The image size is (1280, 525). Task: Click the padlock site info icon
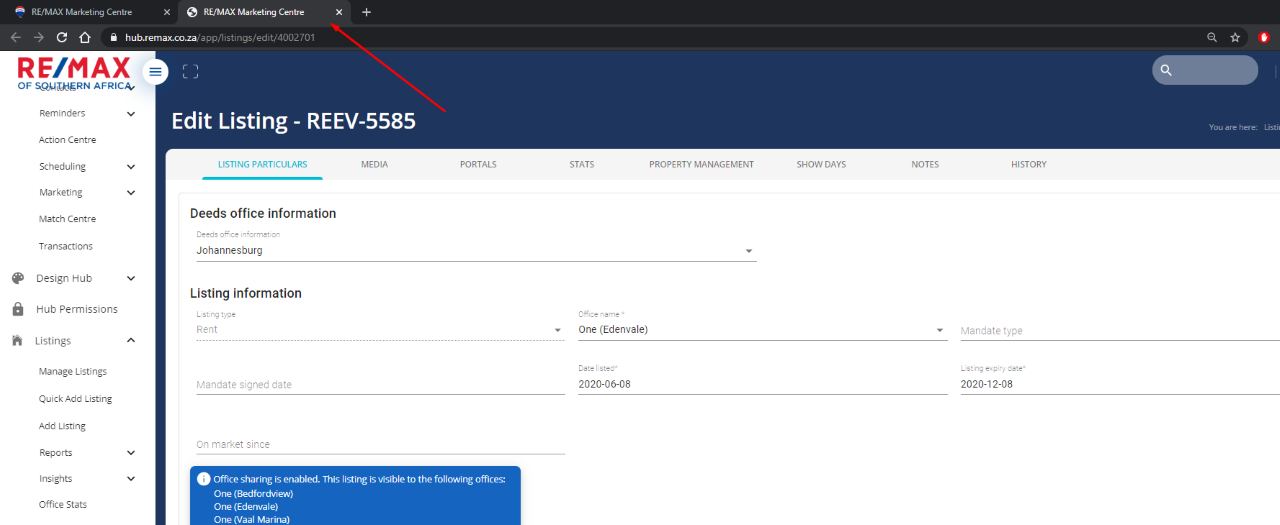pyautogui.click(x=113, y=37)
